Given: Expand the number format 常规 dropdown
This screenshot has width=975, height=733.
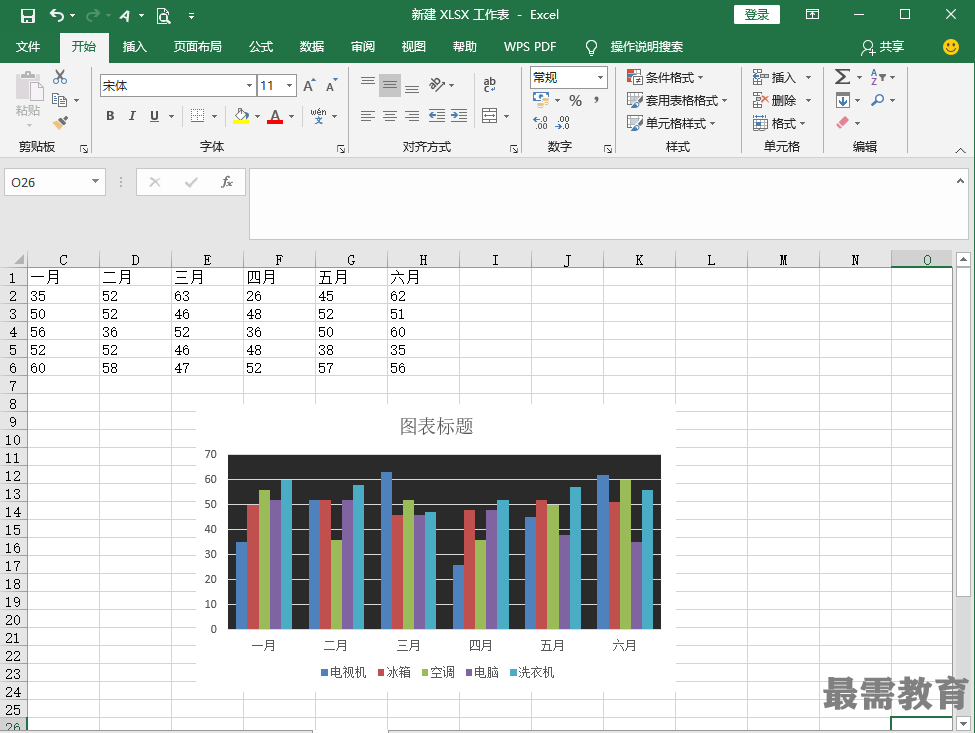Looking at the screenshot, I should tap(600, 77).
